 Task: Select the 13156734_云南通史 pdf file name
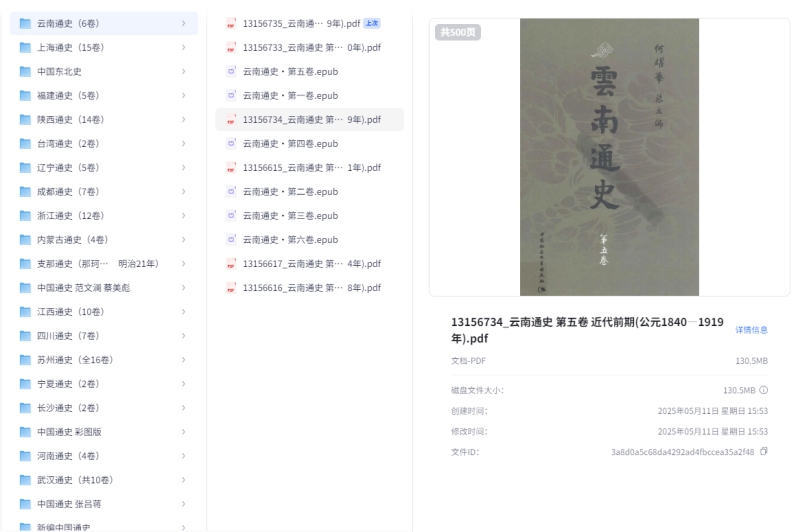pyautogui.click(x=312, y=119)
